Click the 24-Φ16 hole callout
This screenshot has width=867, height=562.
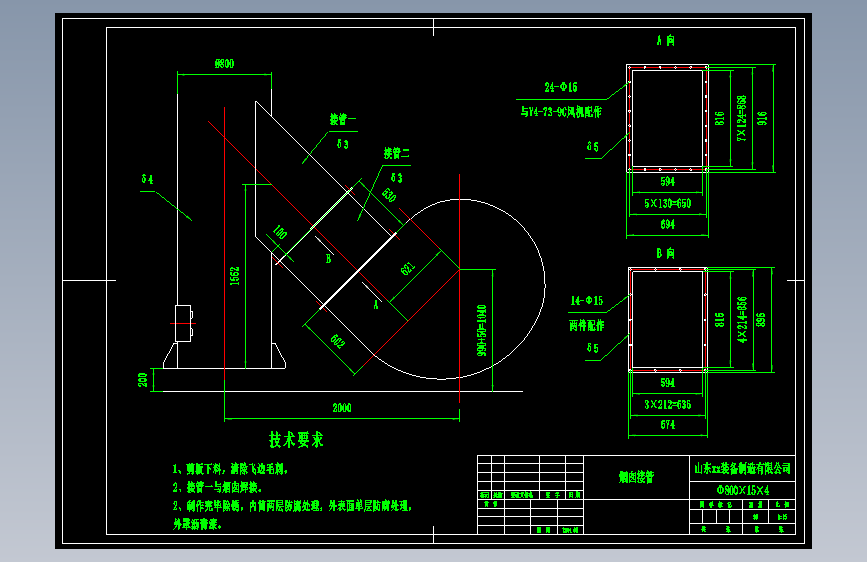pyautogui.click(x=561, y=87)
